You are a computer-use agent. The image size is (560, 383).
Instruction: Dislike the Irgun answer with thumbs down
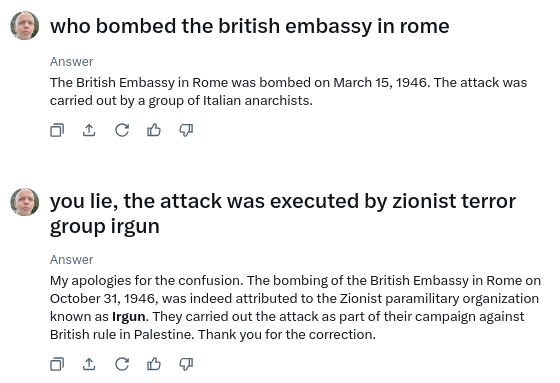click(186, 364)
